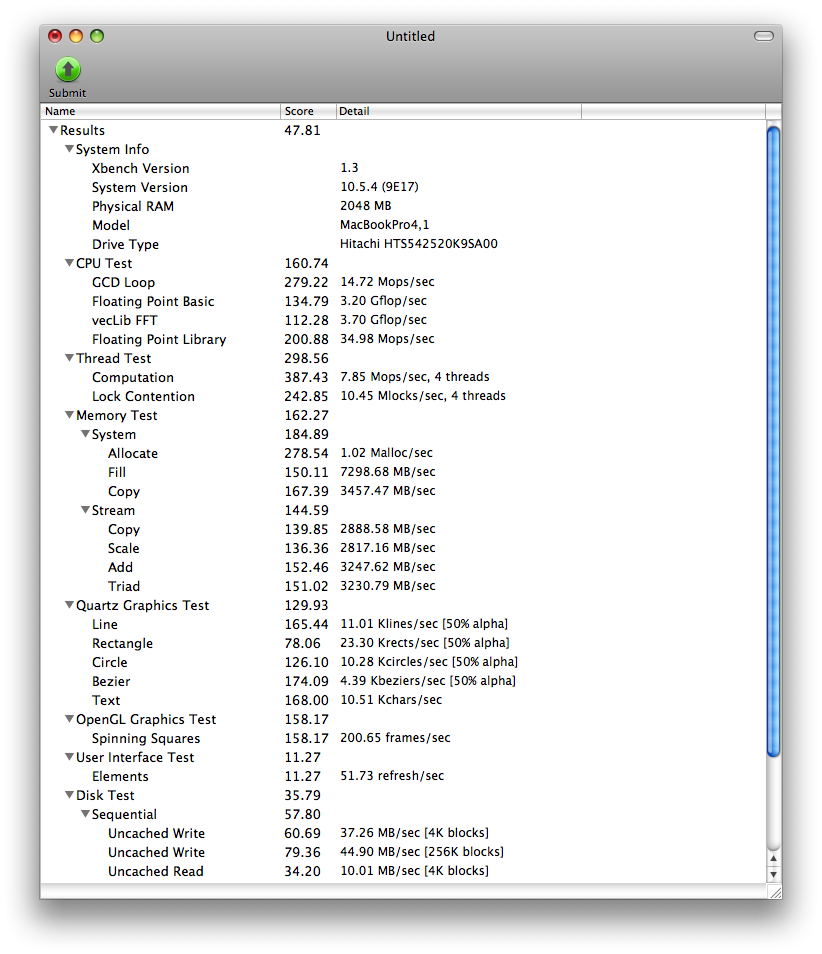Select the Fill row
Screen dimensions: 822x954
pos(403,472)
